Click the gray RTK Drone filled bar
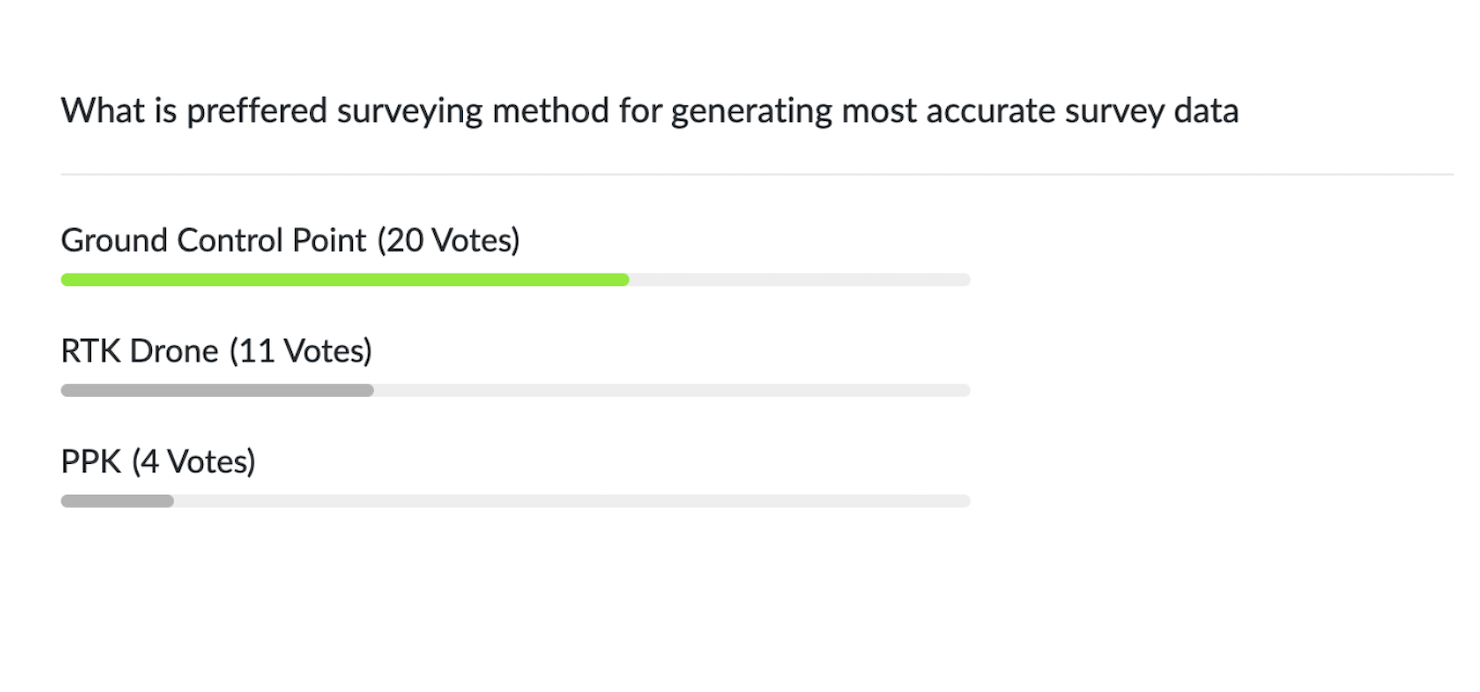Viewport: 1480px width, 692px height. pyautogui.click(x=217, y=390)
